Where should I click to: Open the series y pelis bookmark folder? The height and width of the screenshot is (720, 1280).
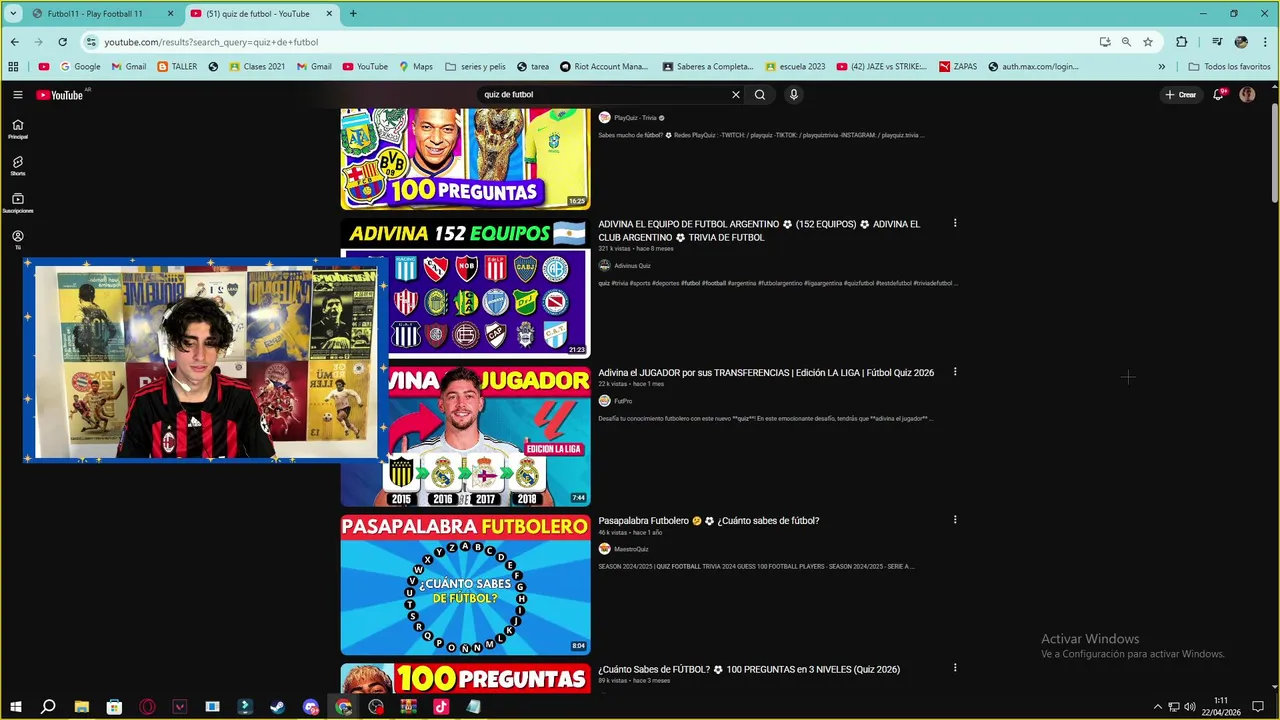point(475,67)
